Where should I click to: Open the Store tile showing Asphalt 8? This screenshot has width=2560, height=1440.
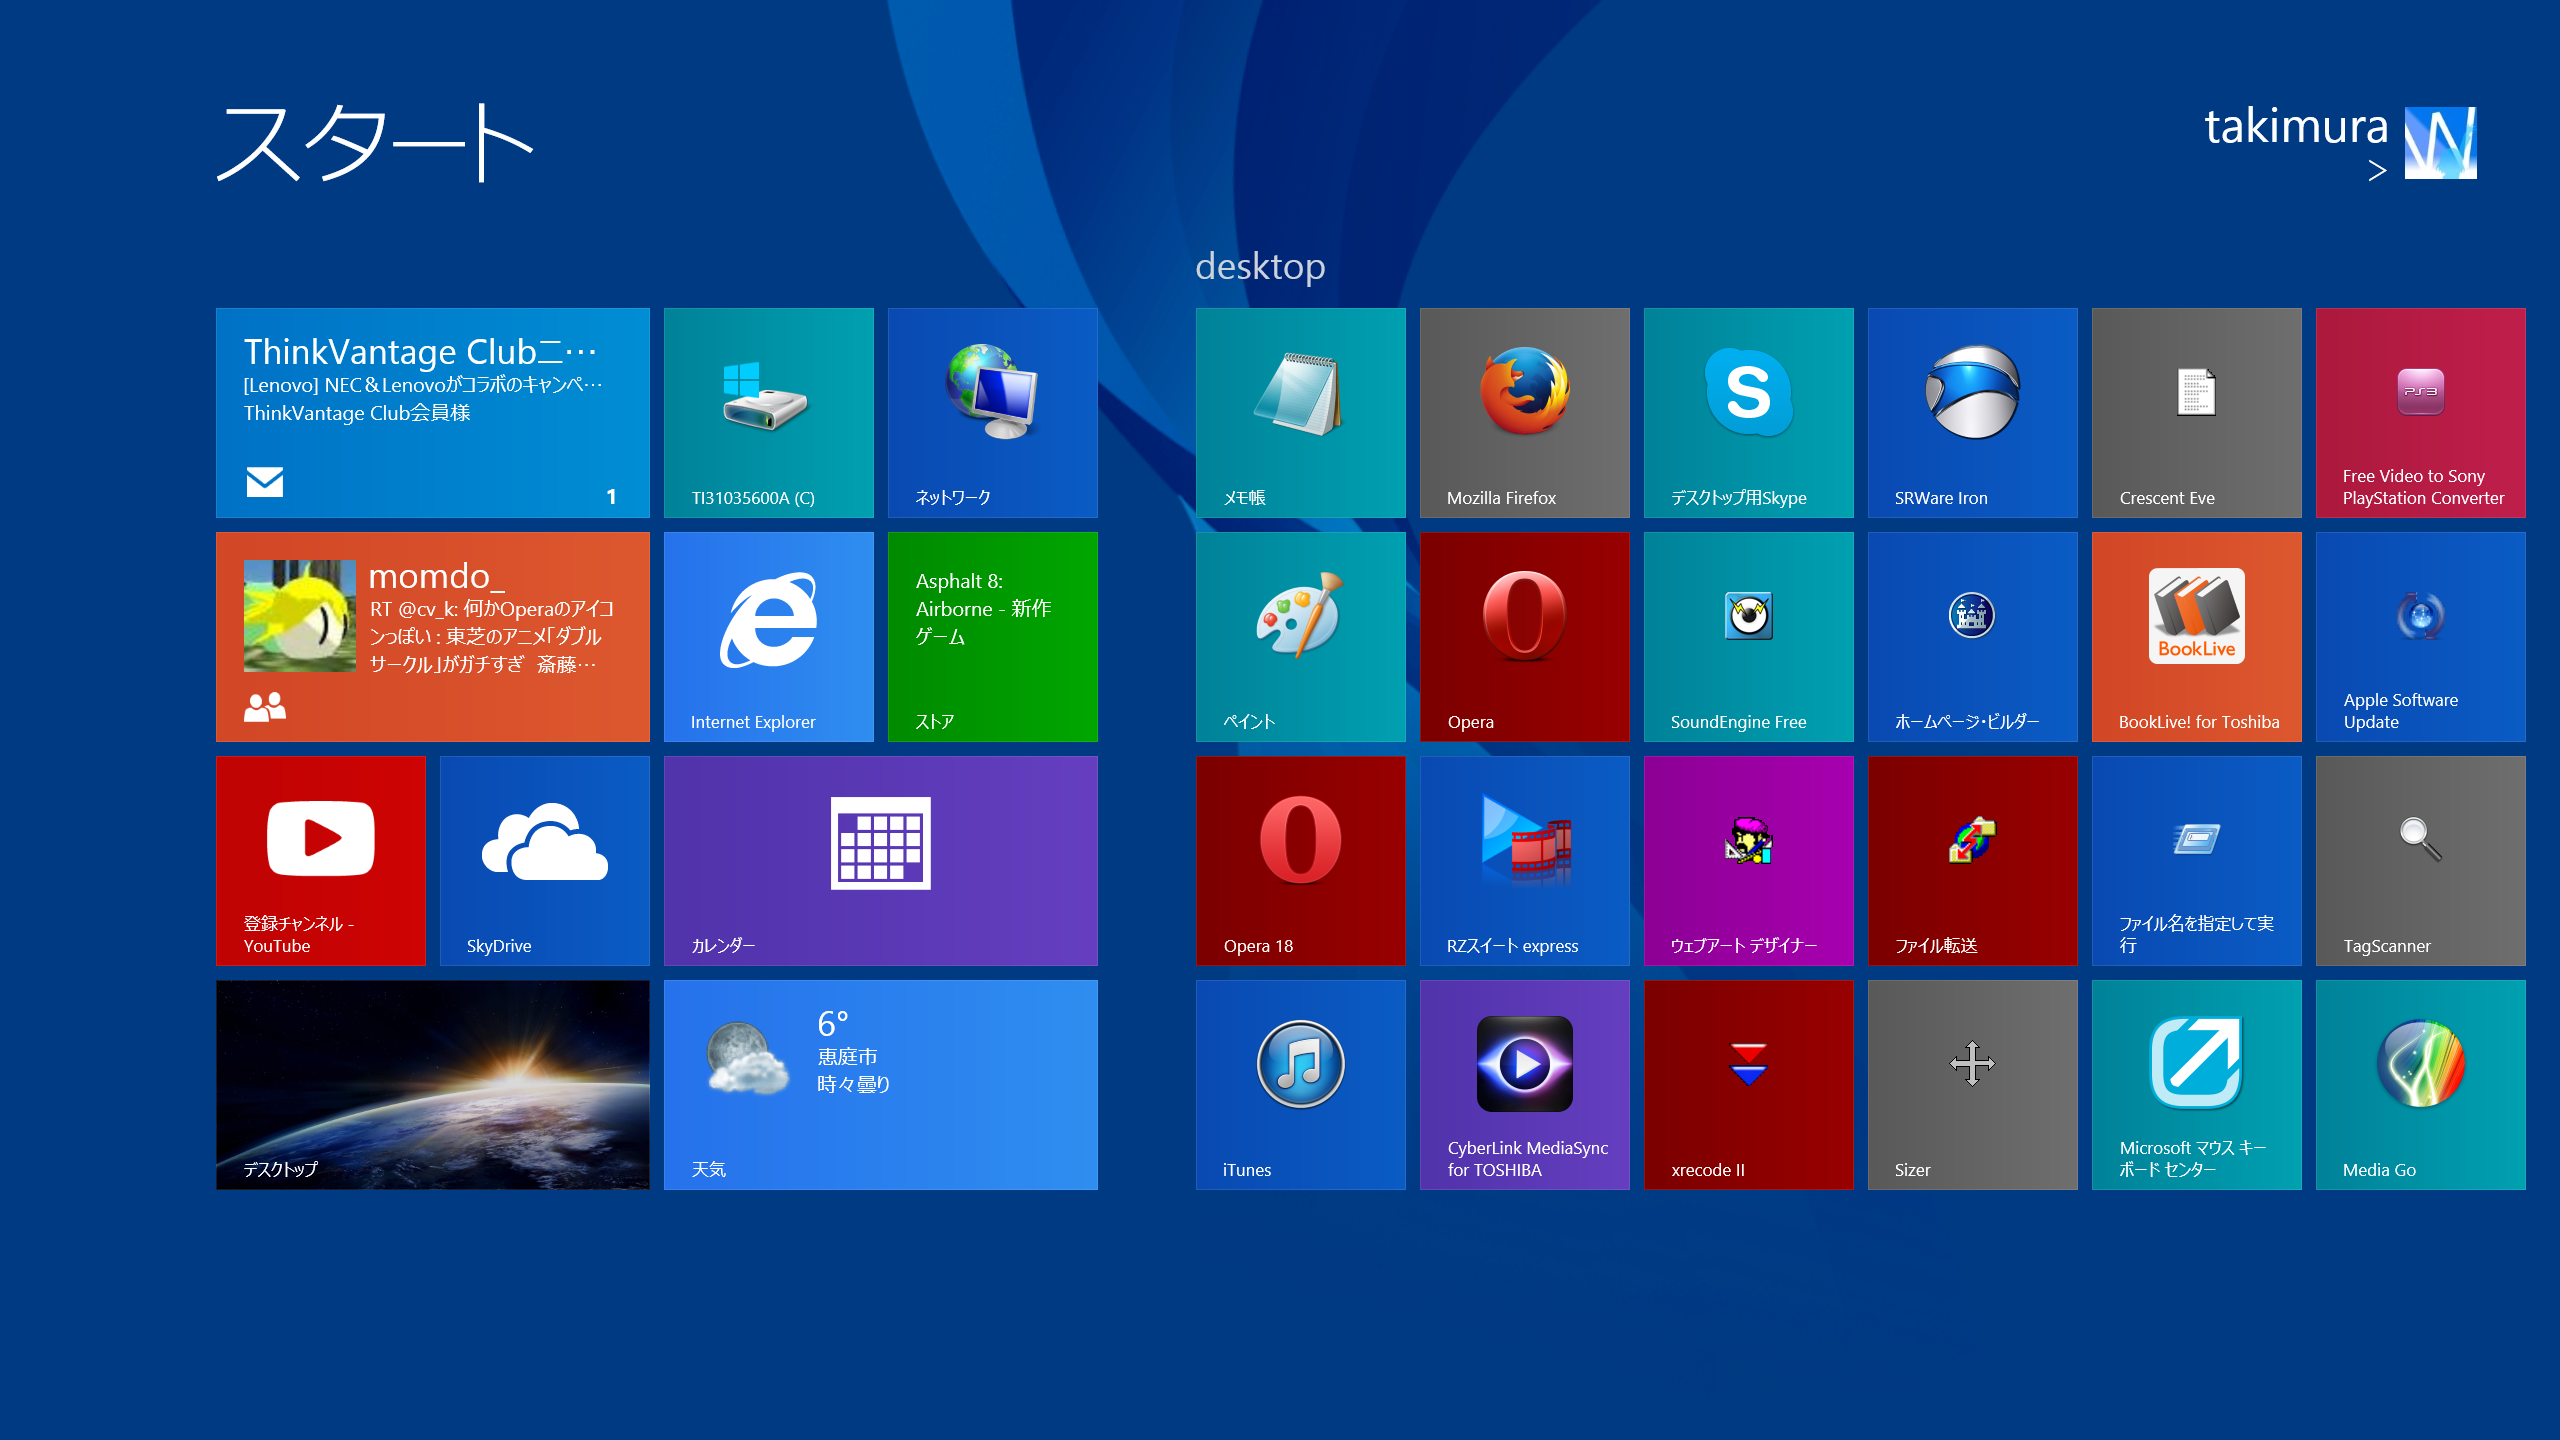[992, 636]
